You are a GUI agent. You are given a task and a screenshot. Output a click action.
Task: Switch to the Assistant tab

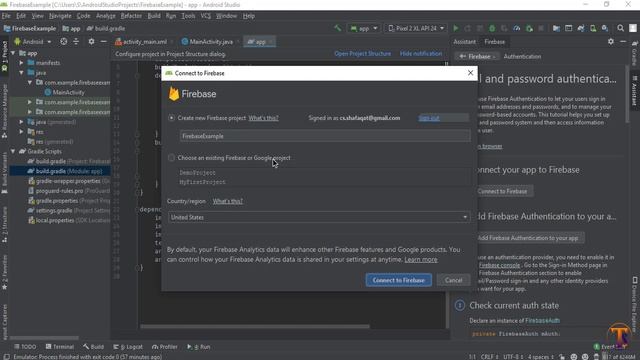464,42
